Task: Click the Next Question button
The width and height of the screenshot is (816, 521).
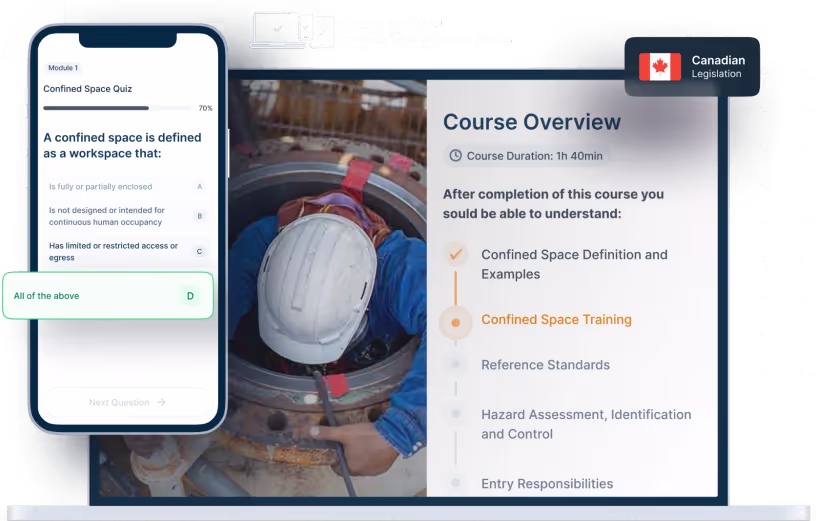Action: 127,402
